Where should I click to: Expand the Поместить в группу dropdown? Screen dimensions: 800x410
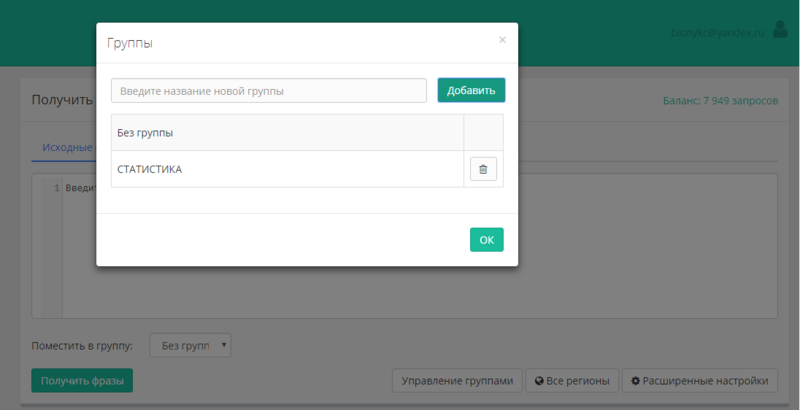click(190, 346)
